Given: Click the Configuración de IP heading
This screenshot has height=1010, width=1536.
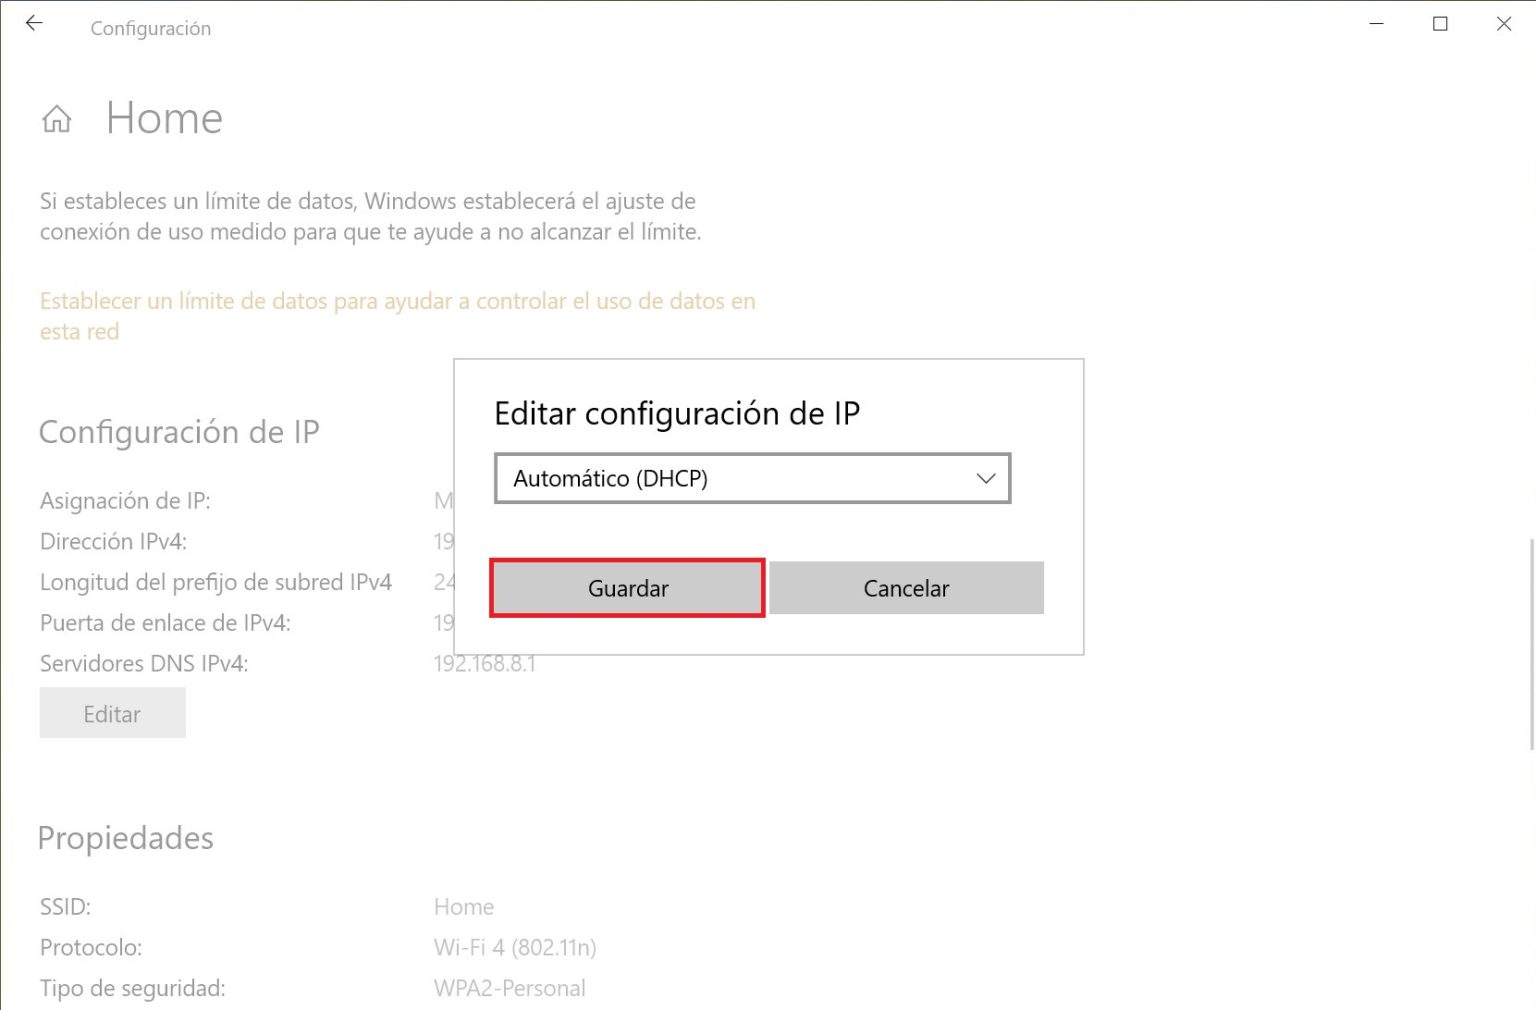Looking at the screenshot, I should 178,431.
